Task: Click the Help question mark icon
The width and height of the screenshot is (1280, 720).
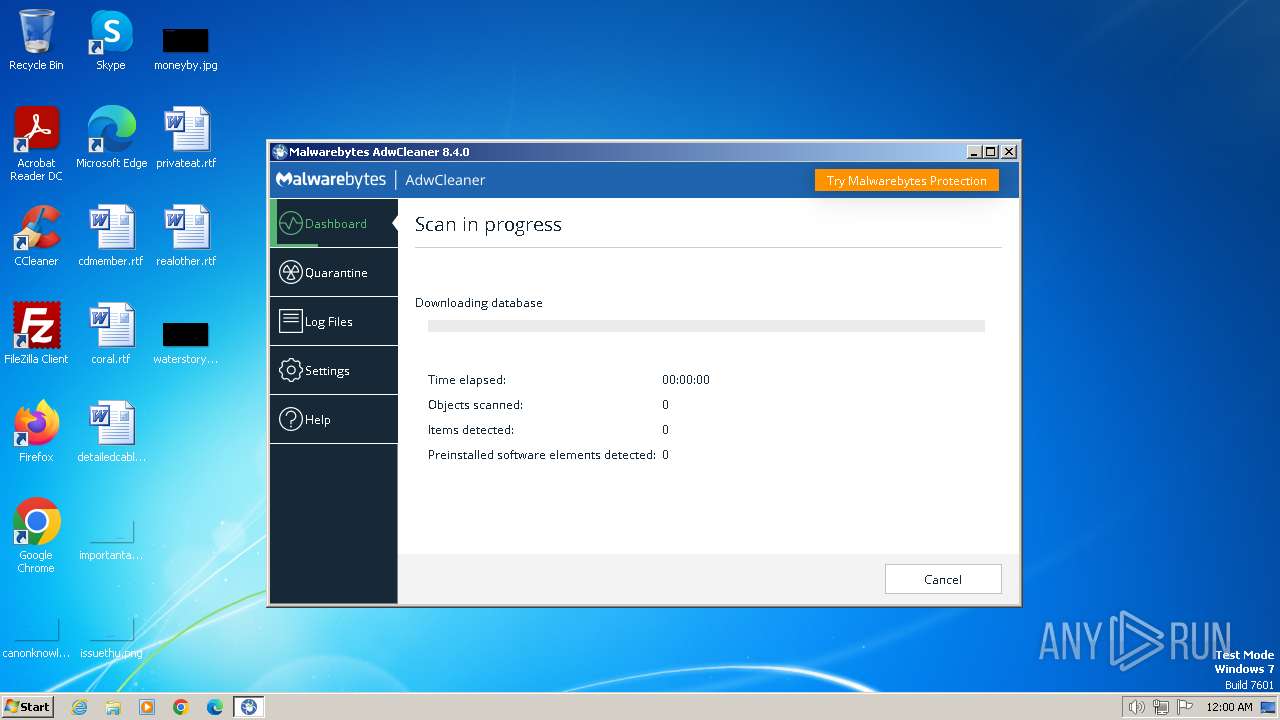Action: pyautogui.click(x=290, y=419)
